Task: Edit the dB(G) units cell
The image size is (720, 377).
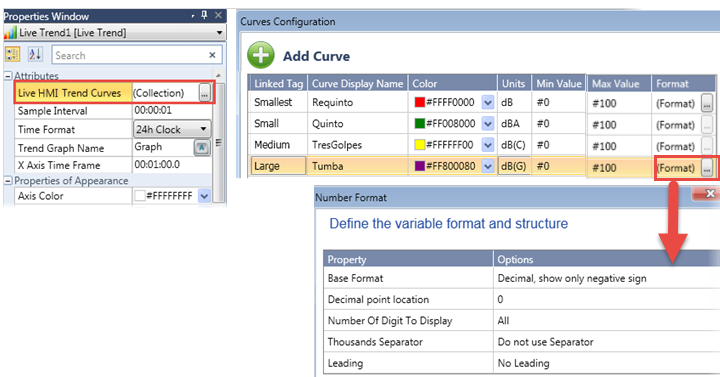Action: 514,166
